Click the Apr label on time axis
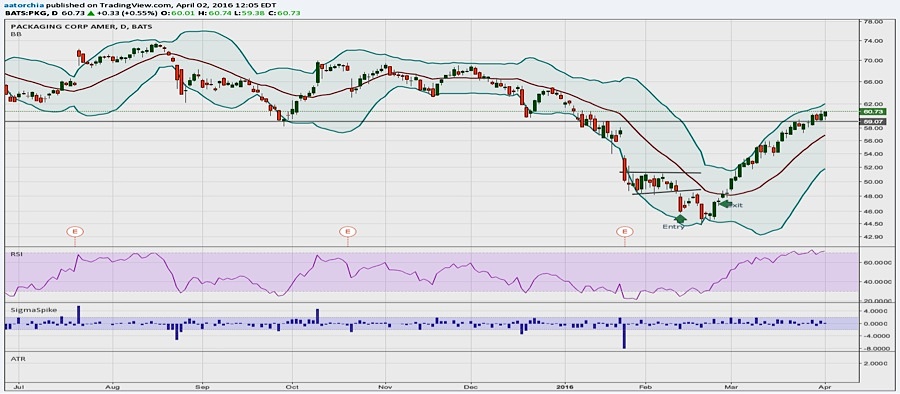Image resolution: width=900 pixels, height=394 pixels. pyautogui.click(x=826, y=388)
